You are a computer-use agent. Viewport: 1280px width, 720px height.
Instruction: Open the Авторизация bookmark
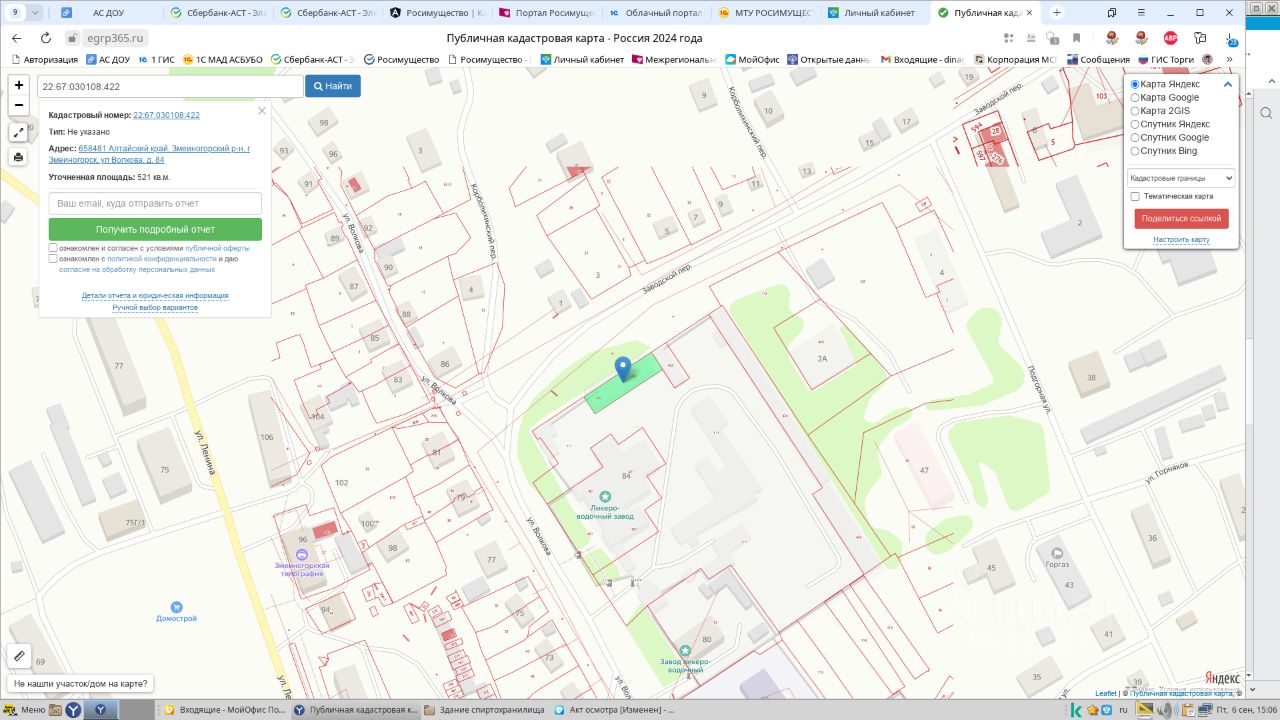pos(42,60)
